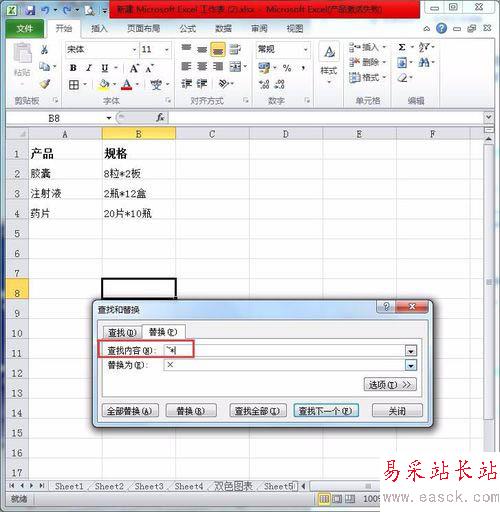500x512 pixels.
Task: Click Replace All (全部替换) button
Action: pos(130,411)
